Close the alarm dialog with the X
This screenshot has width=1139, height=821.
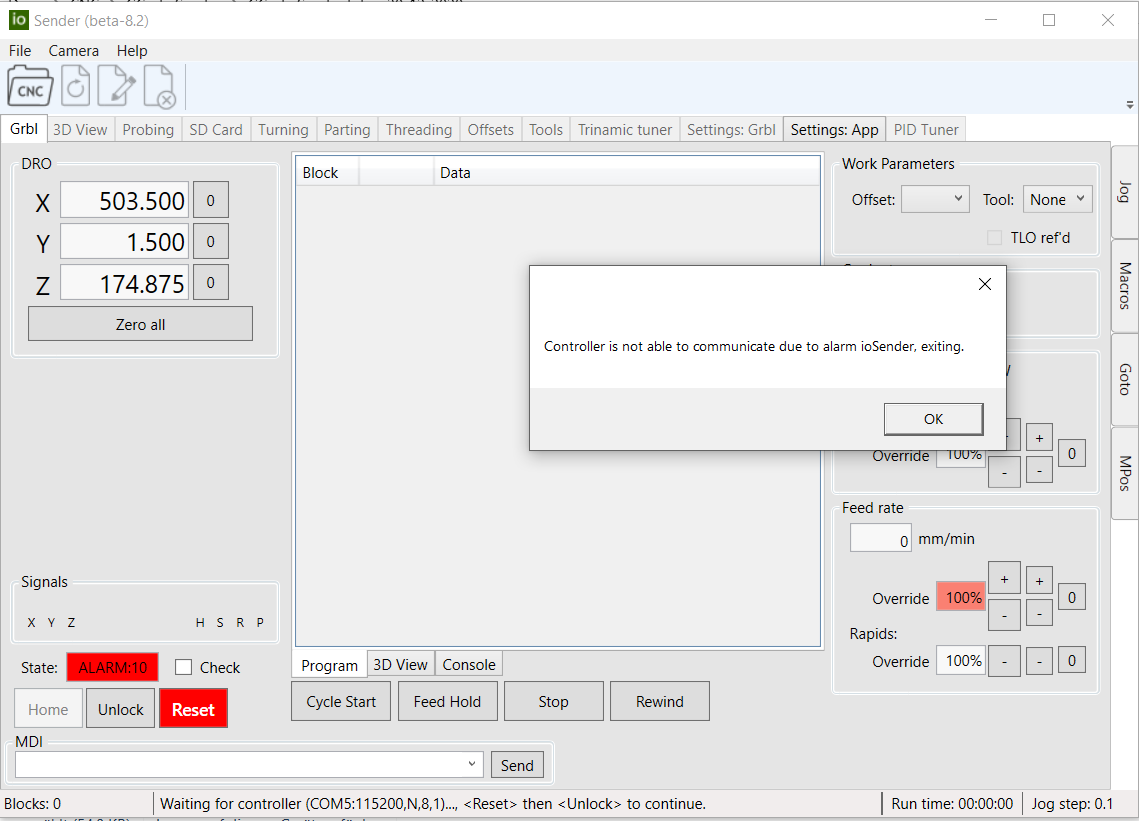[984, 285]
